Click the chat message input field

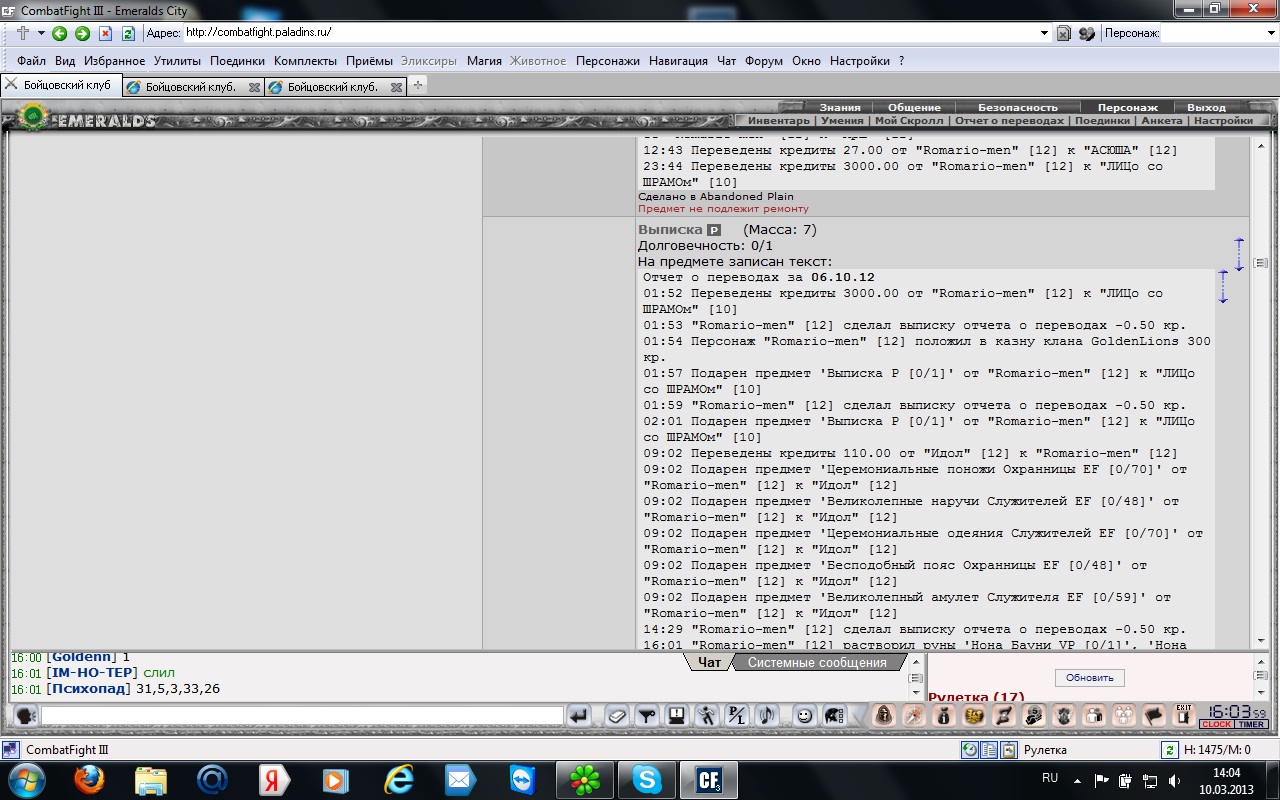302,716
